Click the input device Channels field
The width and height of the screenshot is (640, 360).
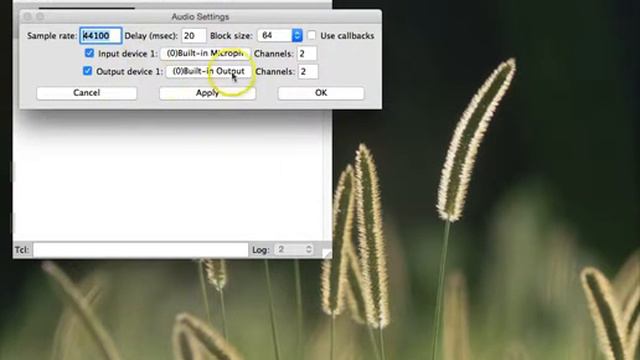(307, 53)
